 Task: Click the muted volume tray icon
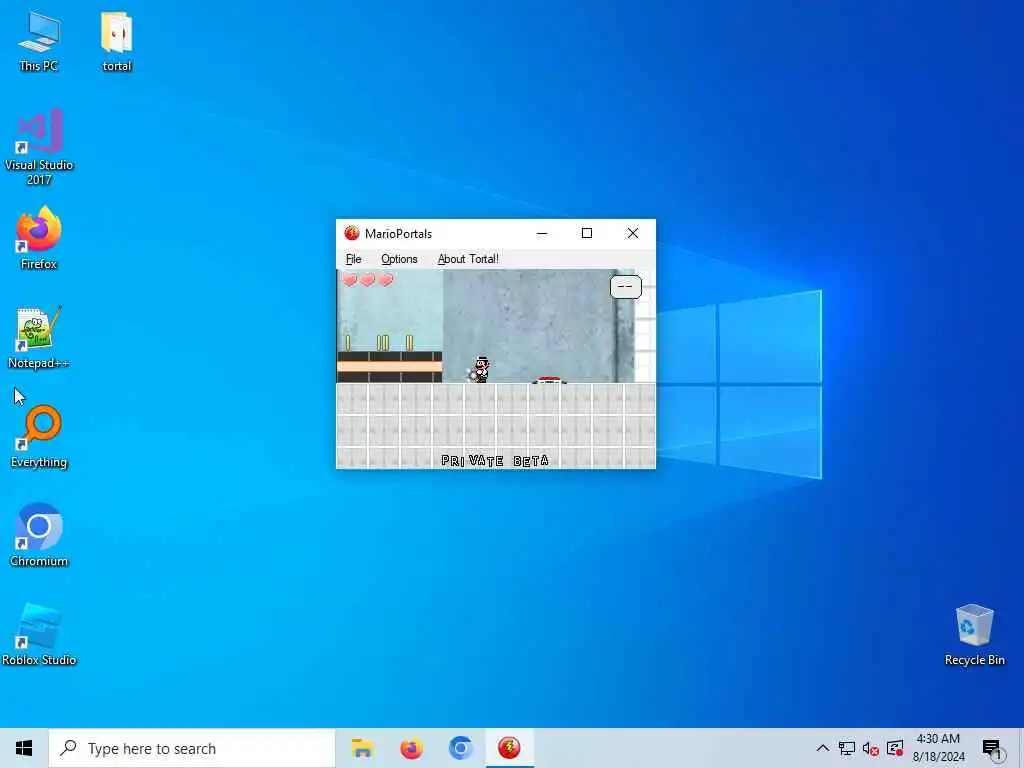point(871,748)
